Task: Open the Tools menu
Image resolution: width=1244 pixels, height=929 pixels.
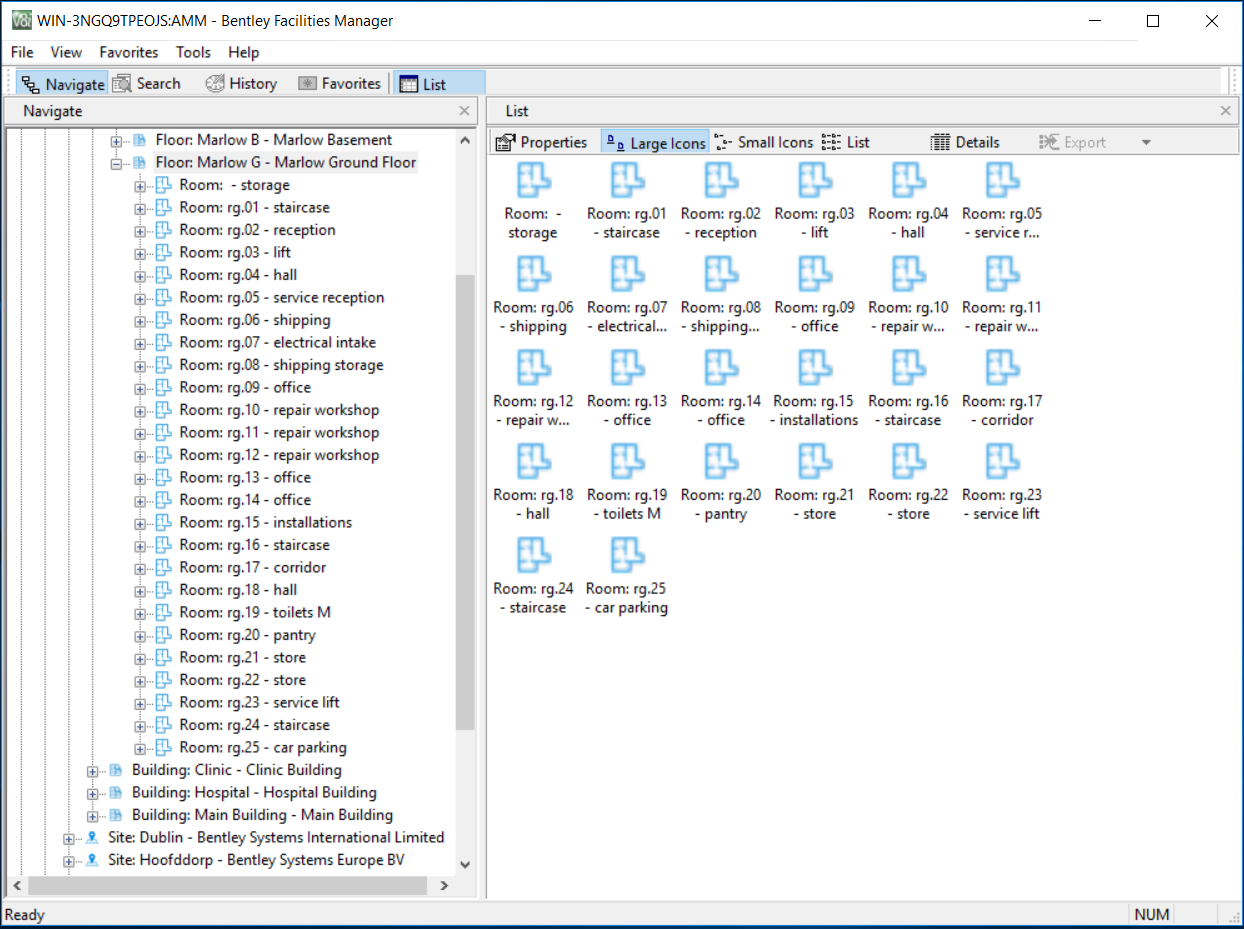Action: click(193, 52)
